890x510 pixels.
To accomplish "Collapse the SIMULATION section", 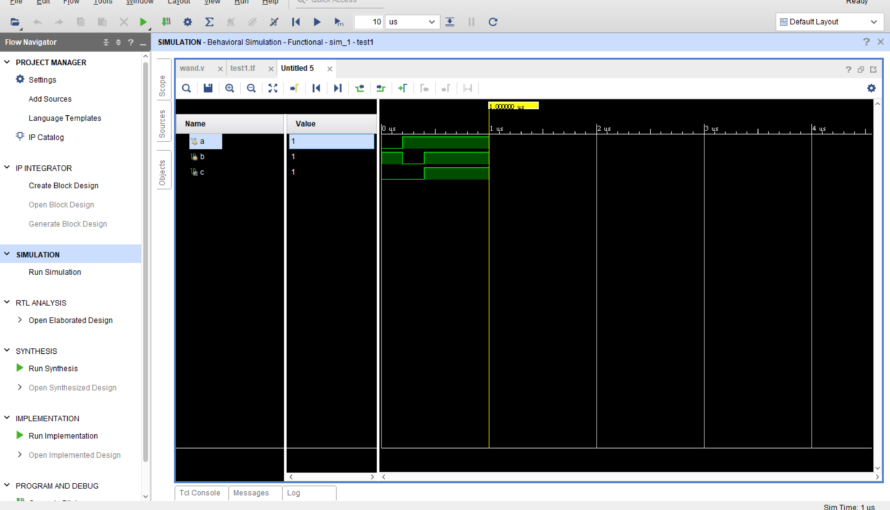I will (x=7, y=254).
